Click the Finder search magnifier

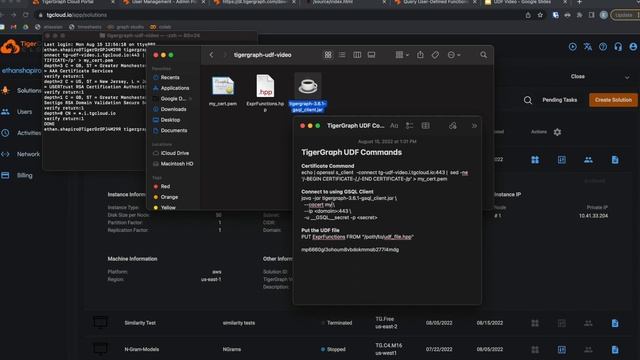483,55
